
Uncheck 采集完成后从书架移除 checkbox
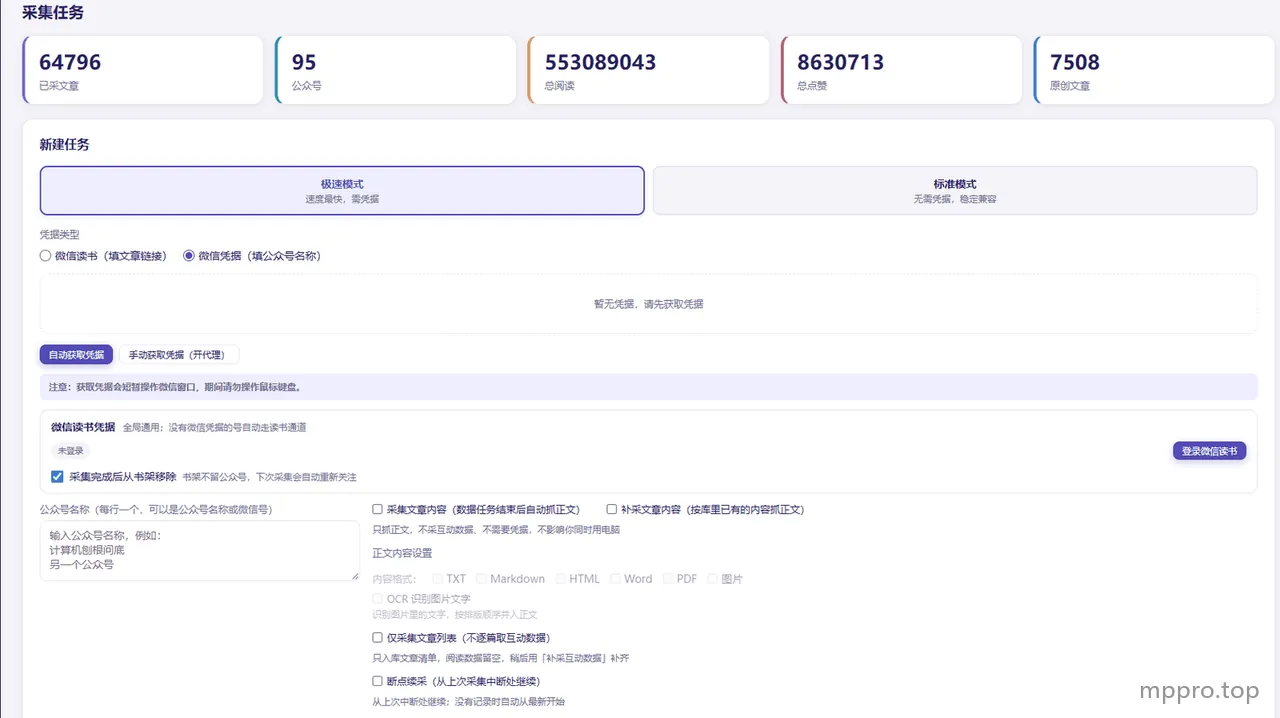point(57,477)
